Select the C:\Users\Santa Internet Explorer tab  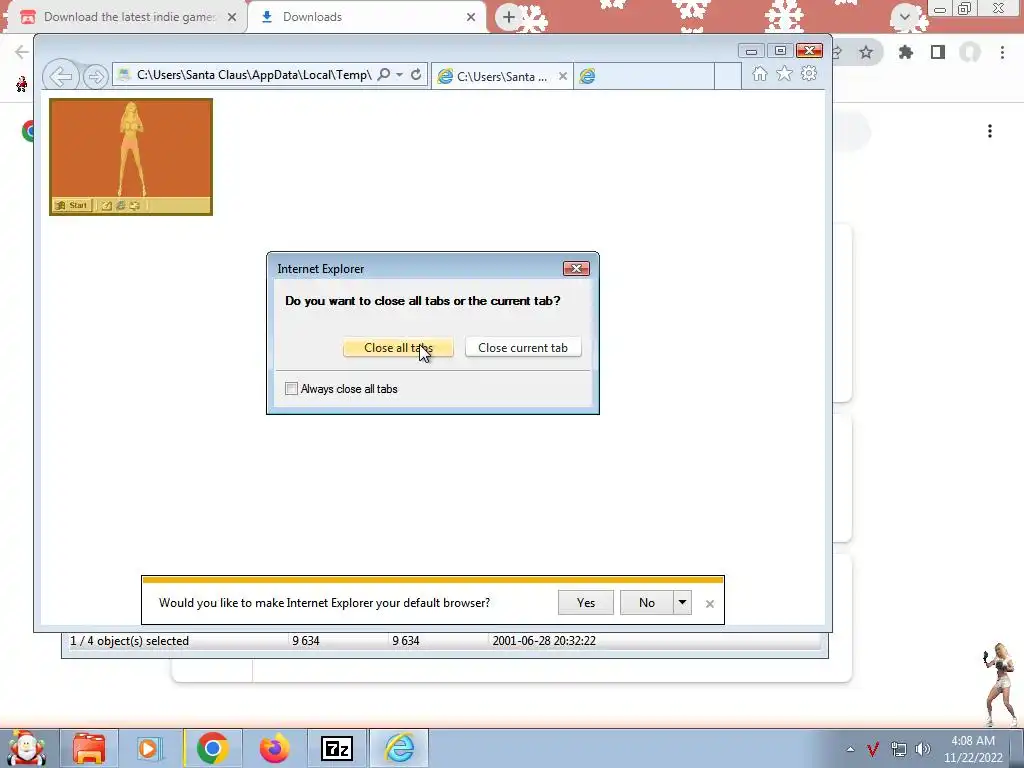tap(502, 76)
